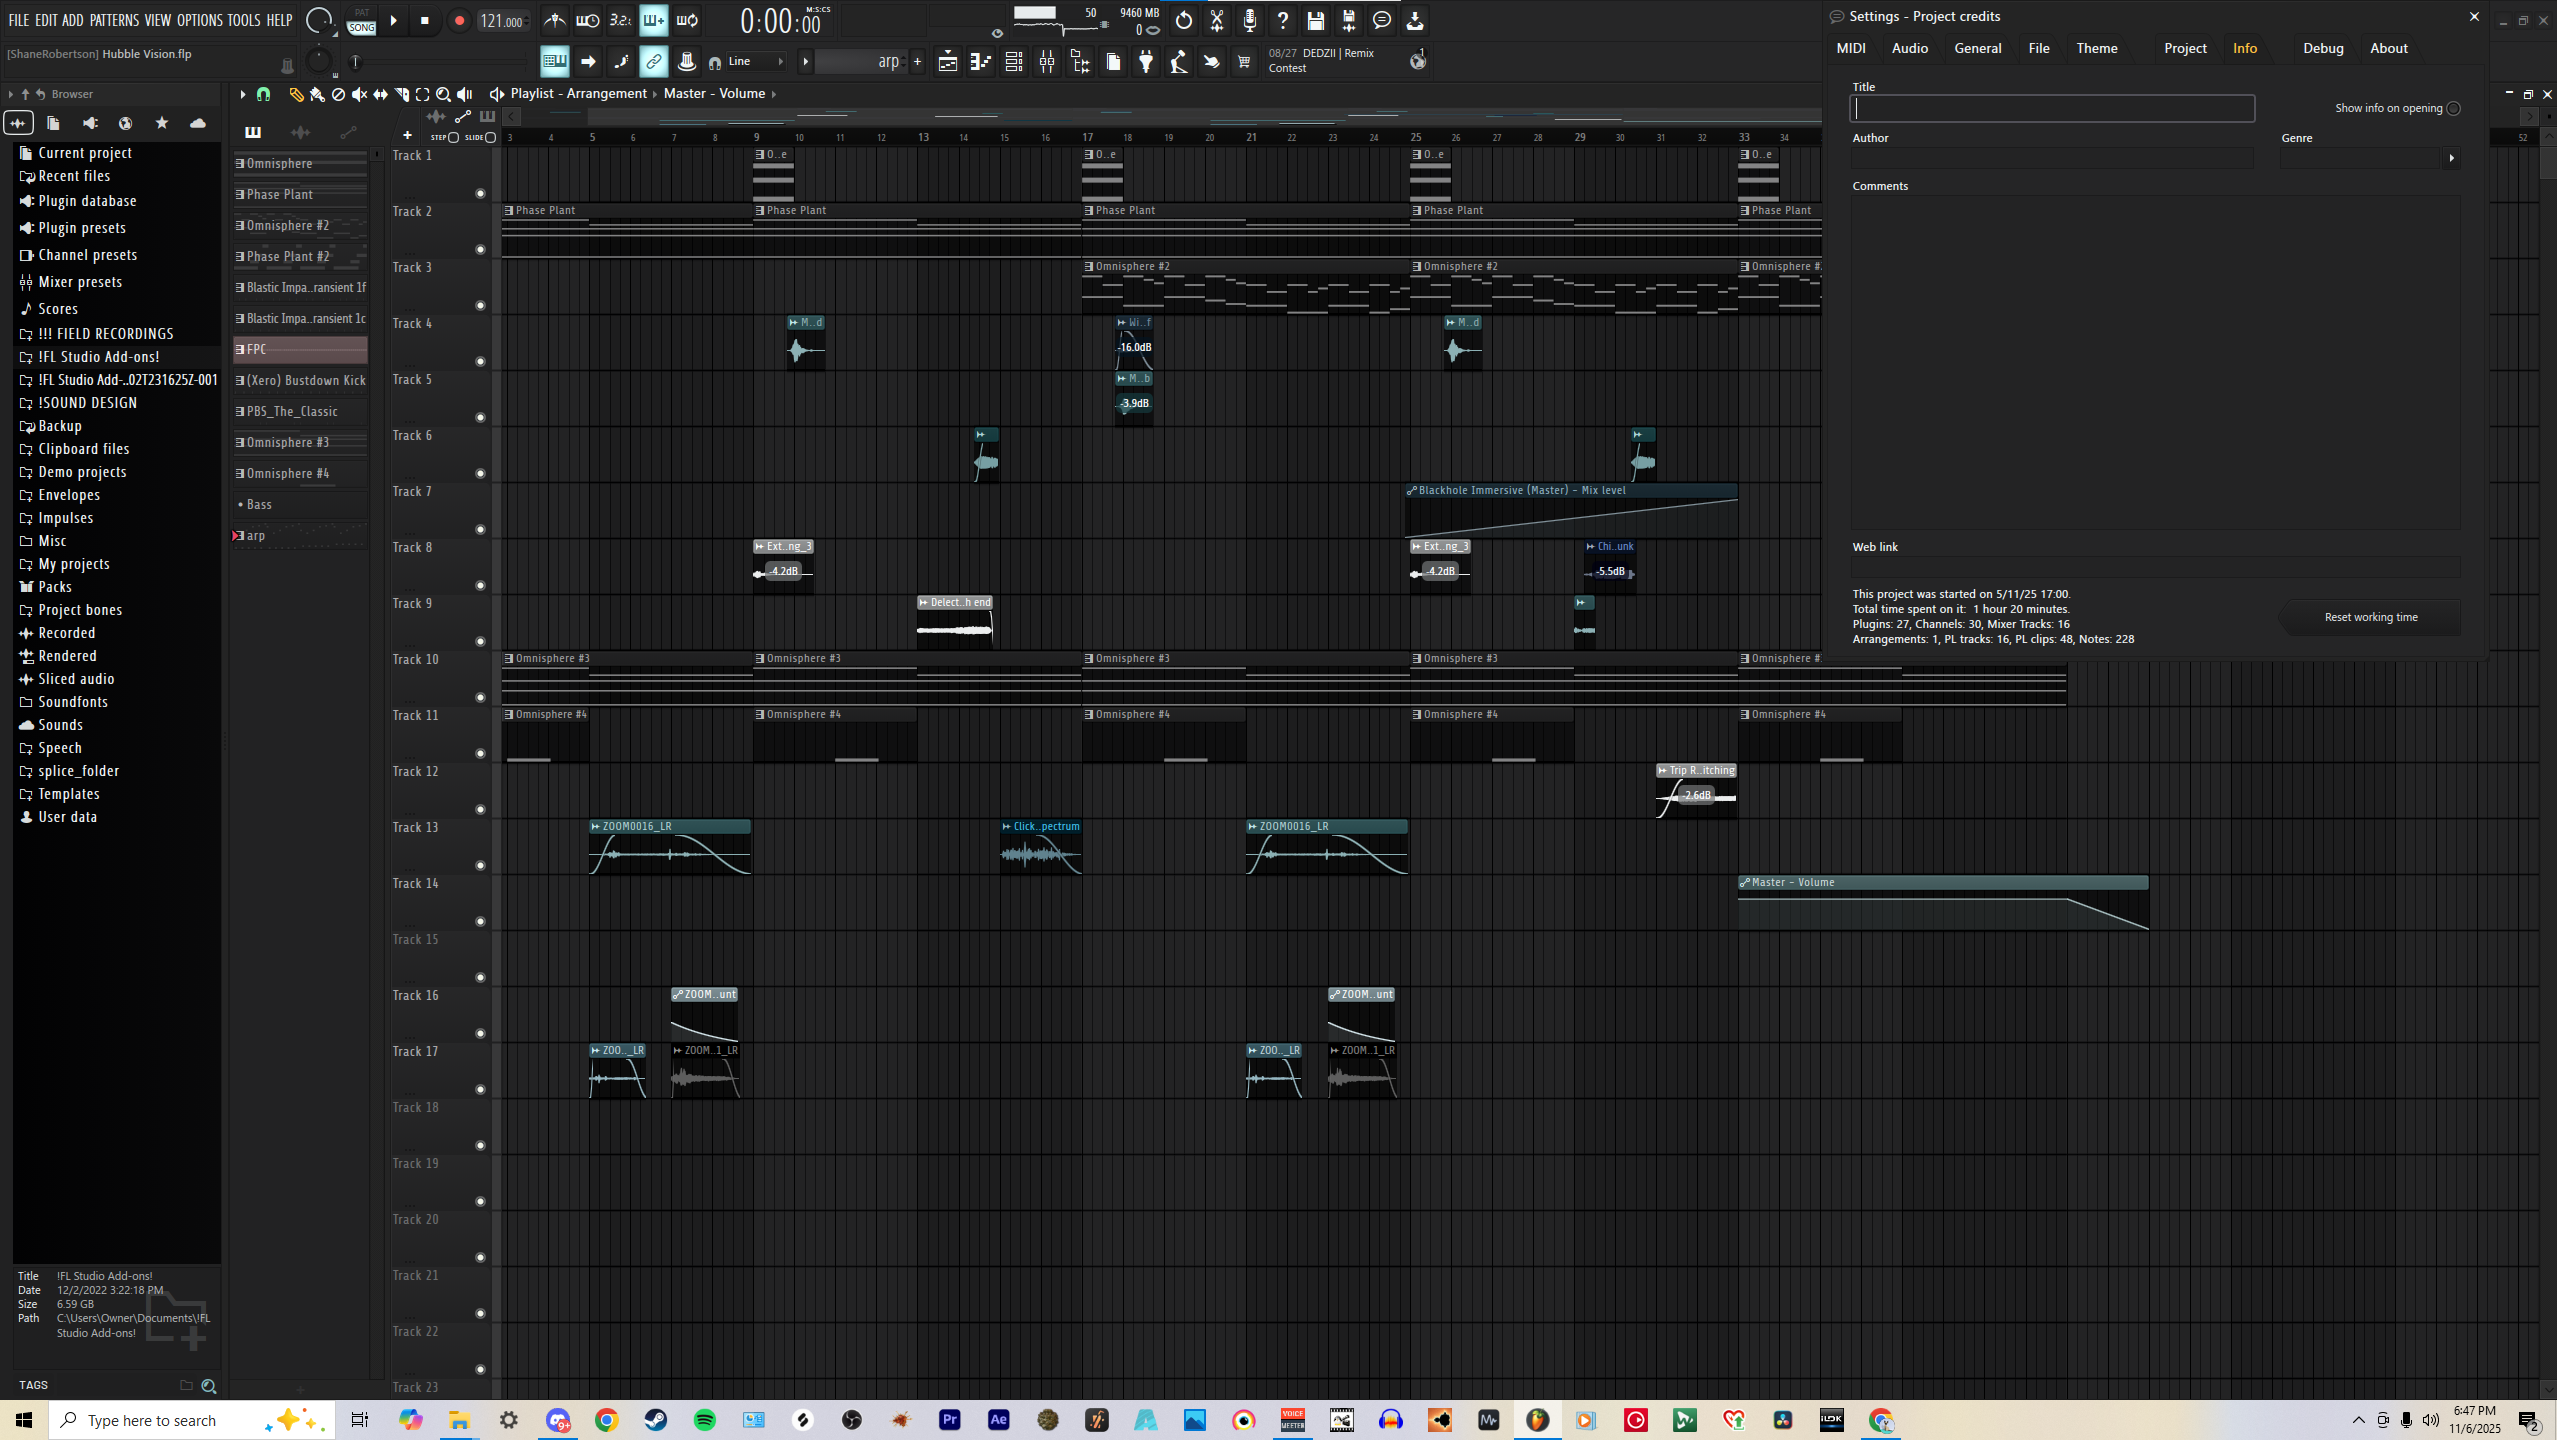Toggle Pat/Song mode switch
The height and width of the screenshot is (1440, 2557).
pyautogui.click(x=361, y=20)
